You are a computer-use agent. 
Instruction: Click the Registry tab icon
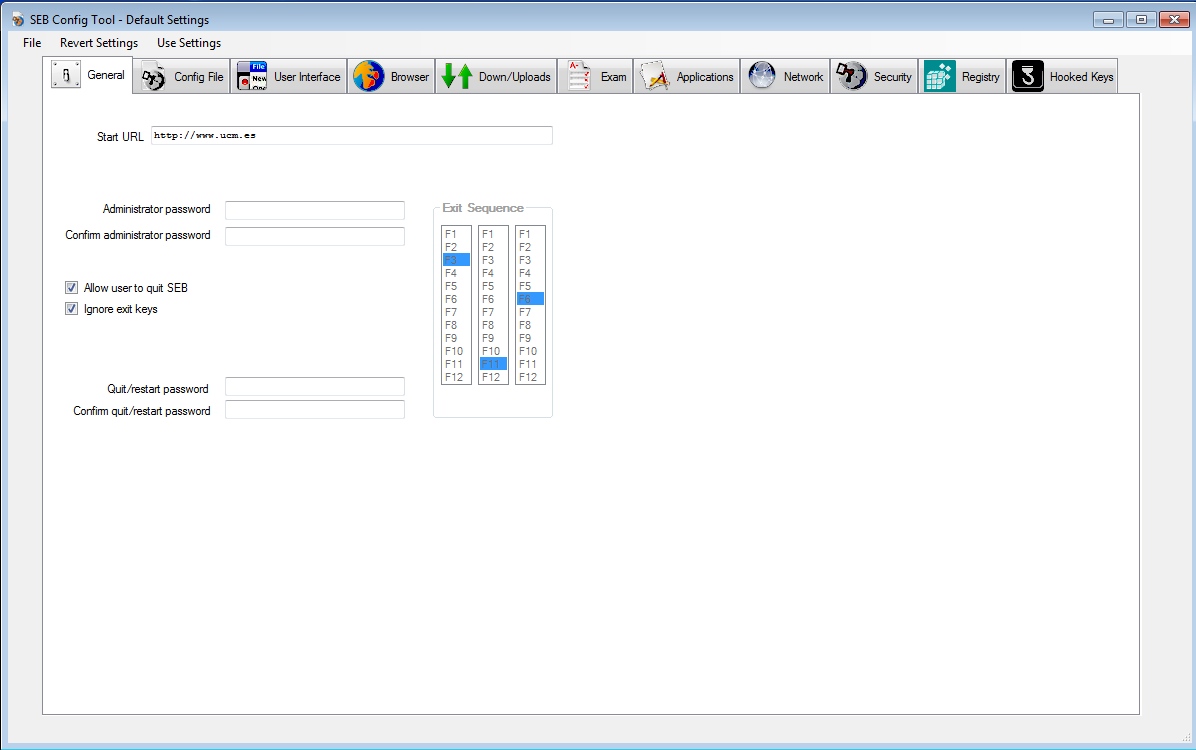(939, 77)
